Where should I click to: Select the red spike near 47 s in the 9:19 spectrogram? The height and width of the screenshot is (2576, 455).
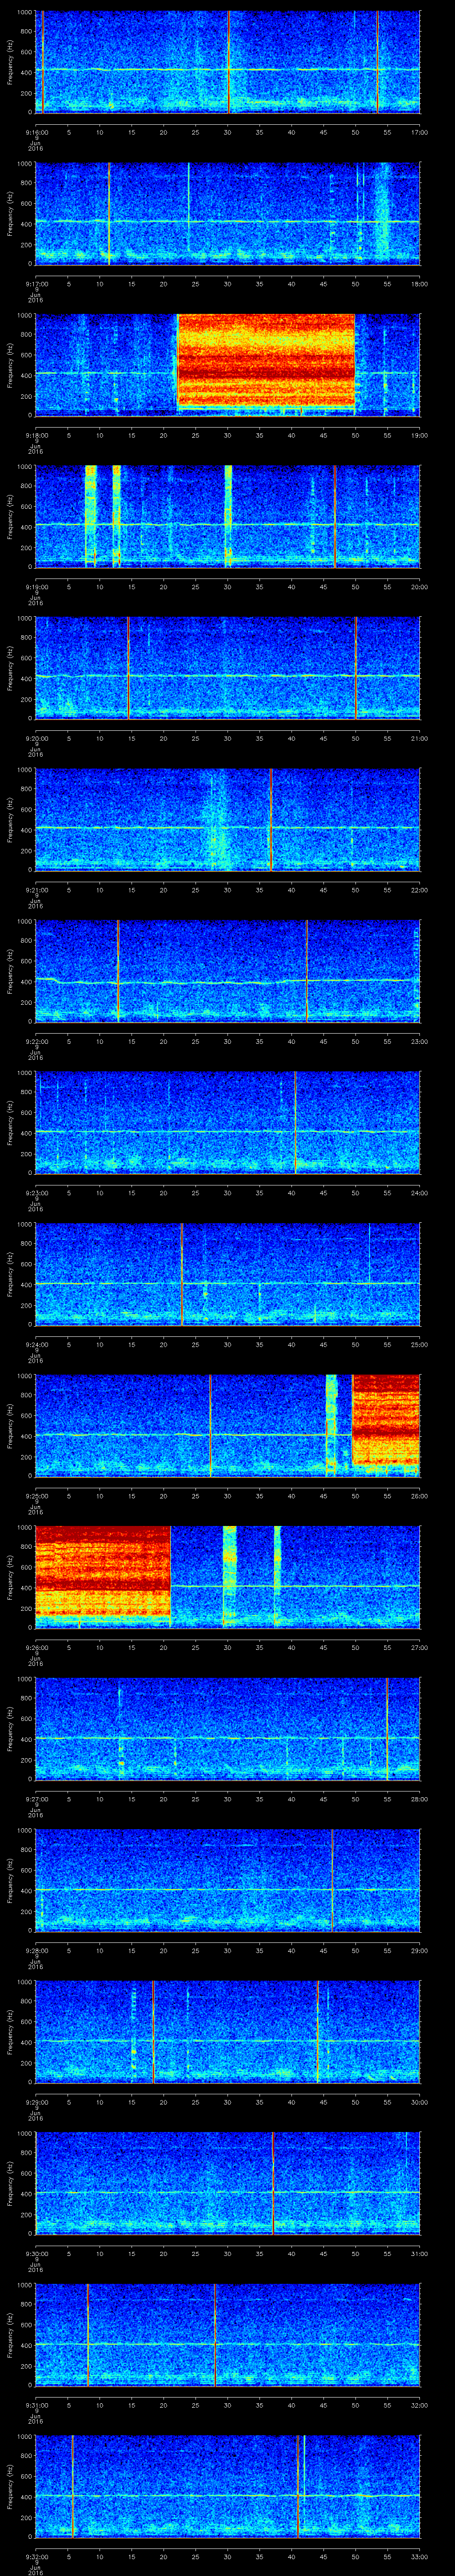tap(334, 516)
